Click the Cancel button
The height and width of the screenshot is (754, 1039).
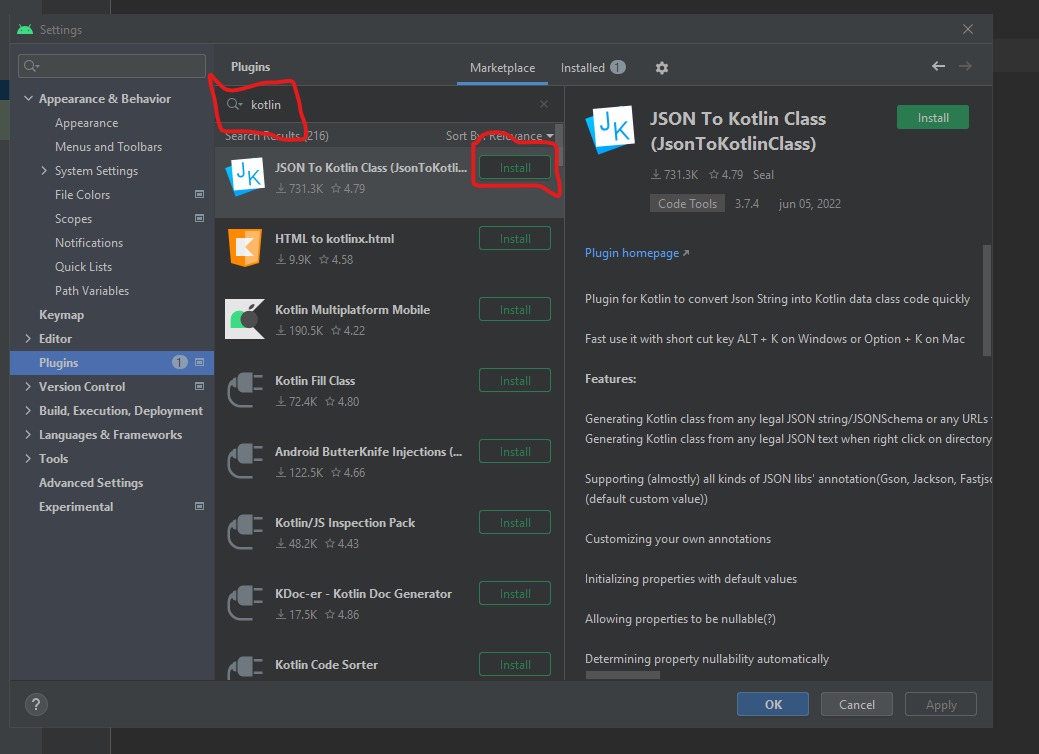[857, 704]
